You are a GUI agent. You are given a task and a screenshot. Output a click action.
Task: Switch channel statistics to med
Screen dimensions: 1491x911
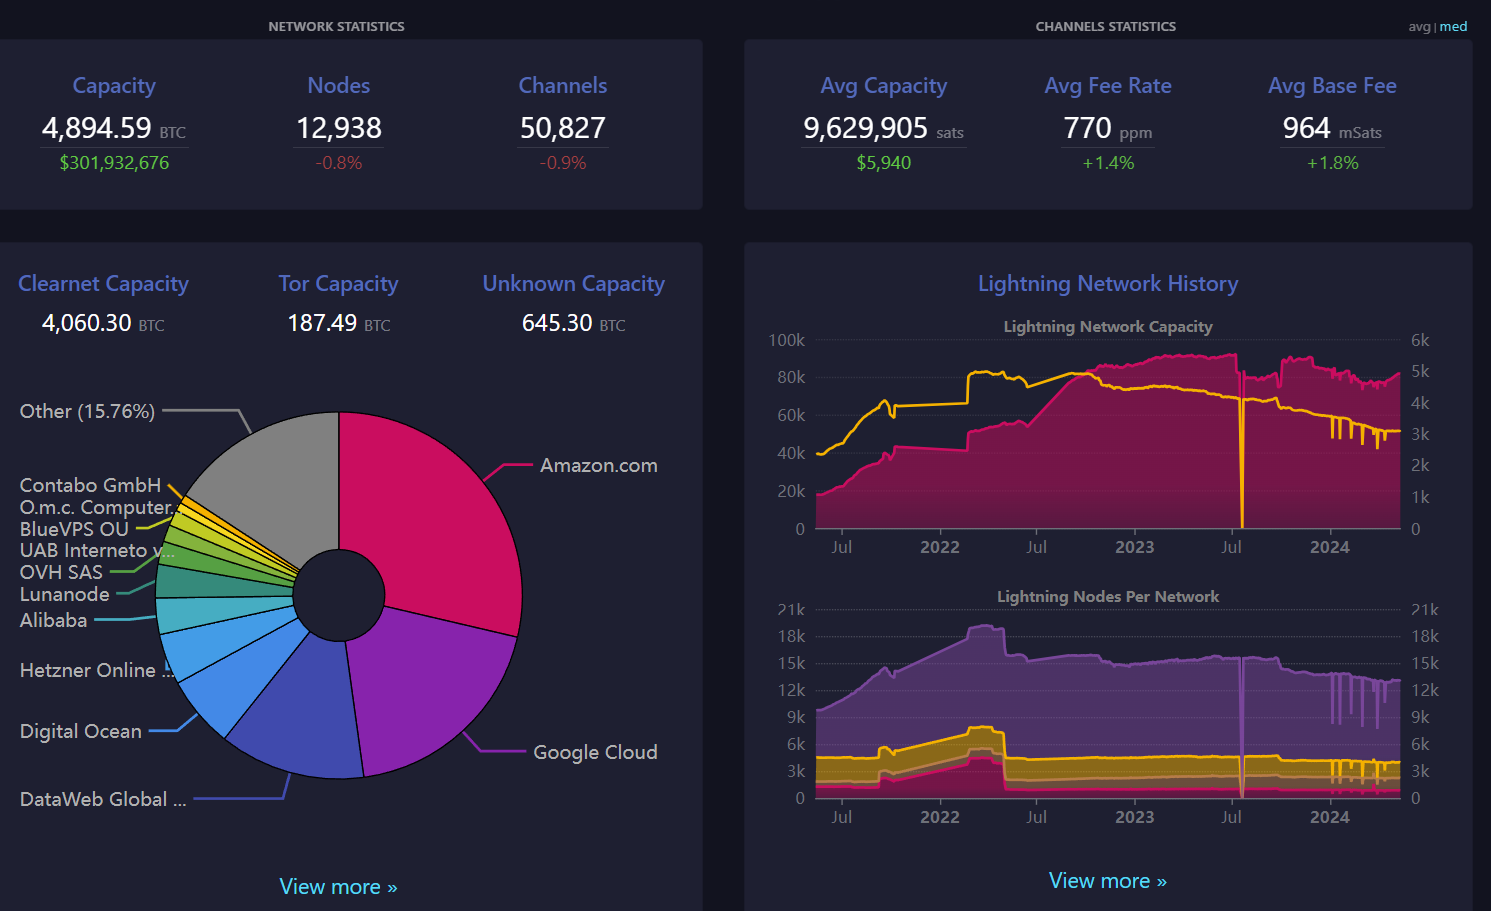pyautogui.click(x=1453, y=27)
